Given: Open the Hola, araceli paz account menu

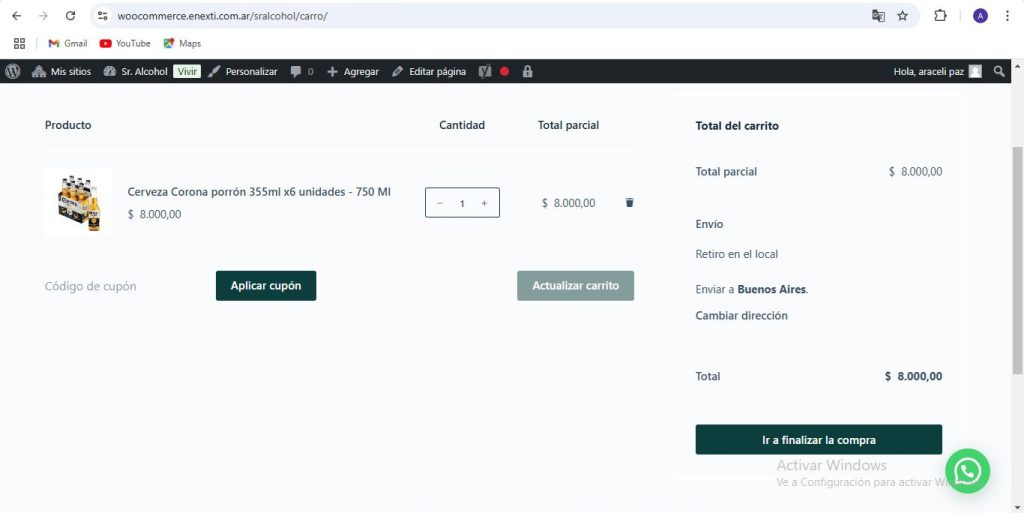Looking at the screenshot, I should point(937,71).
